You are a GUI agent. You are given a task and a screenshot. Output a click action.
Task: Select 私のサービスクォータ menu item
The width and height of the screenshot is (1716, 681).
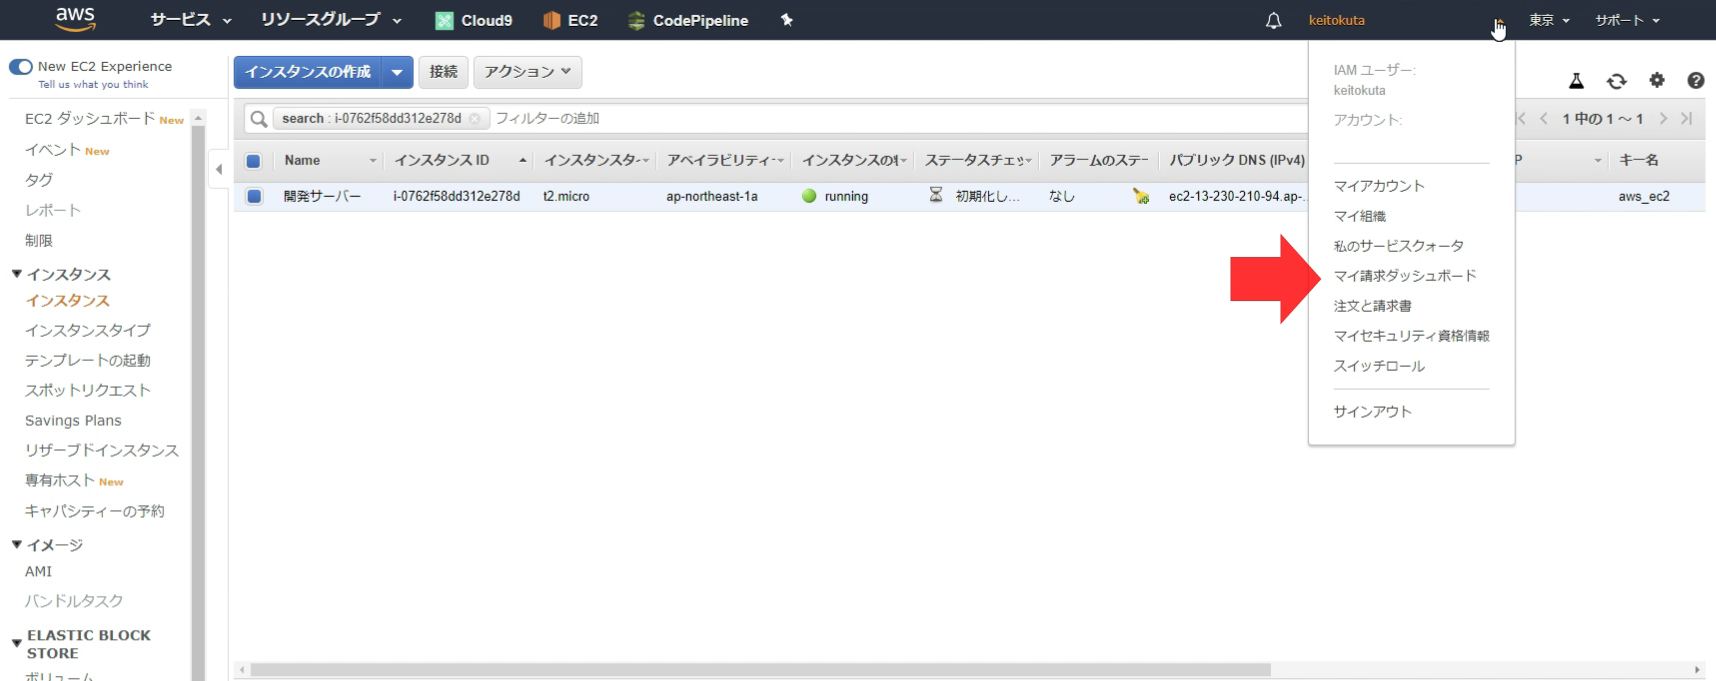pos(1398,246)
